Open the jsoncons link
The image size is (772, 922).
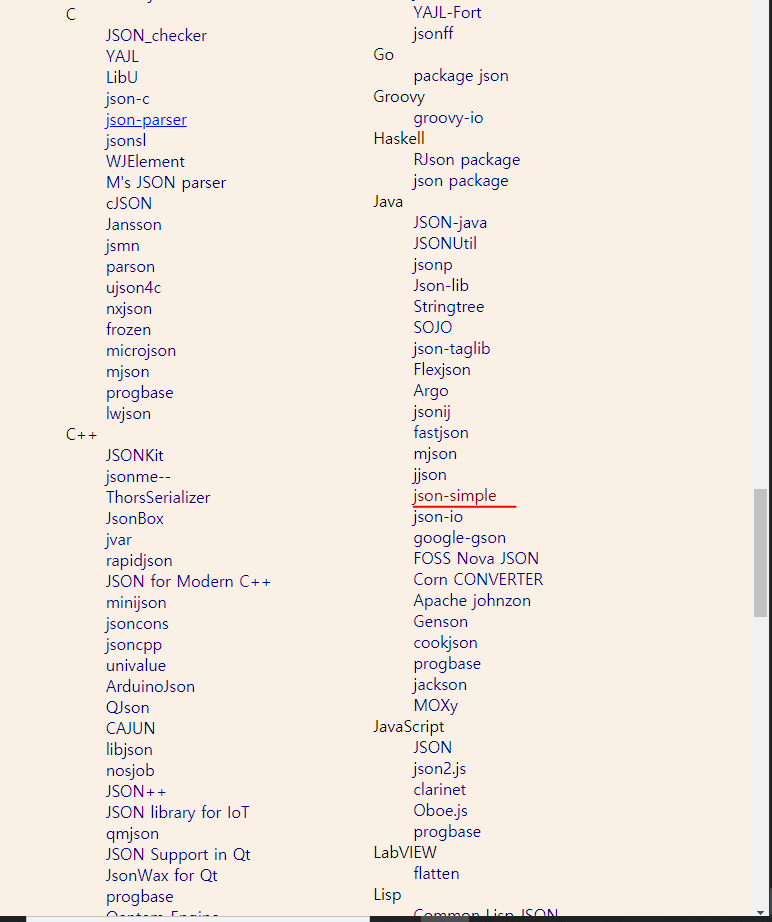pyautogui.click(x=137, y=624)
